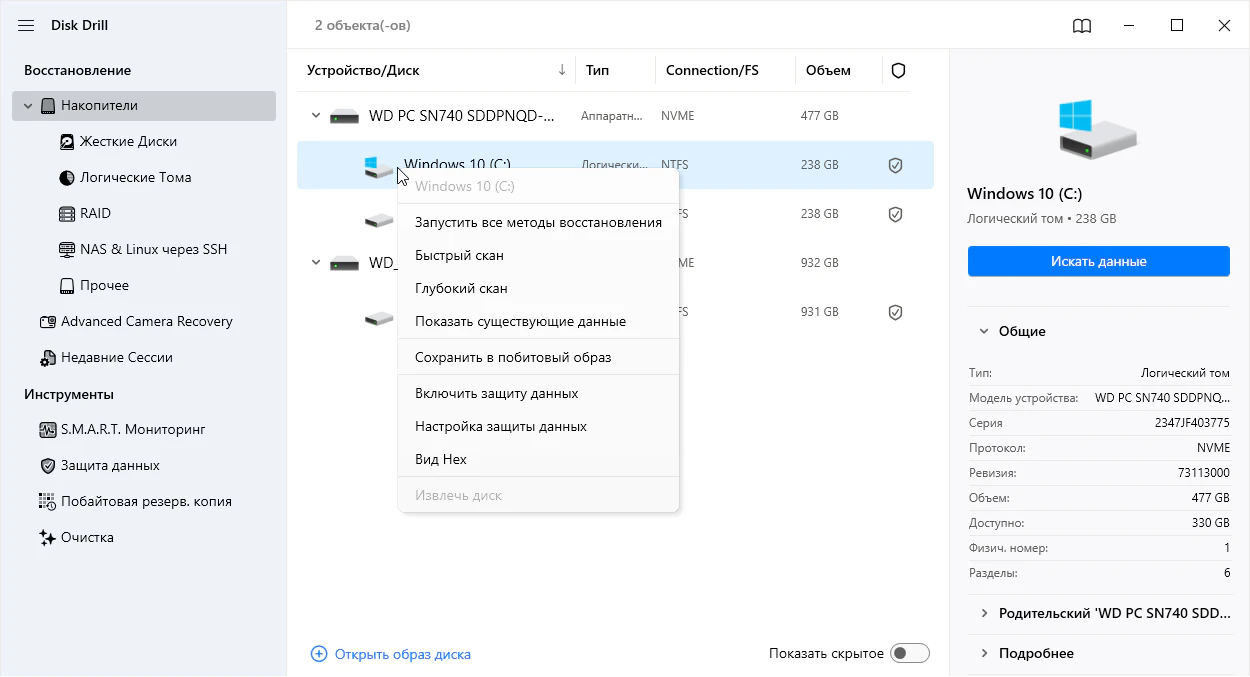
Task: Sort by the Устройство/Диск column header
Action: tap(363, 71)
